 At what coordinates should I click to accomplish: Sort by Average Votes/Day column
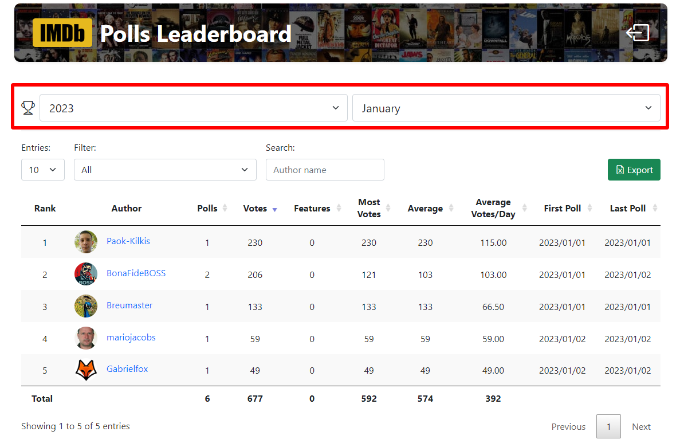click(493, 209)
